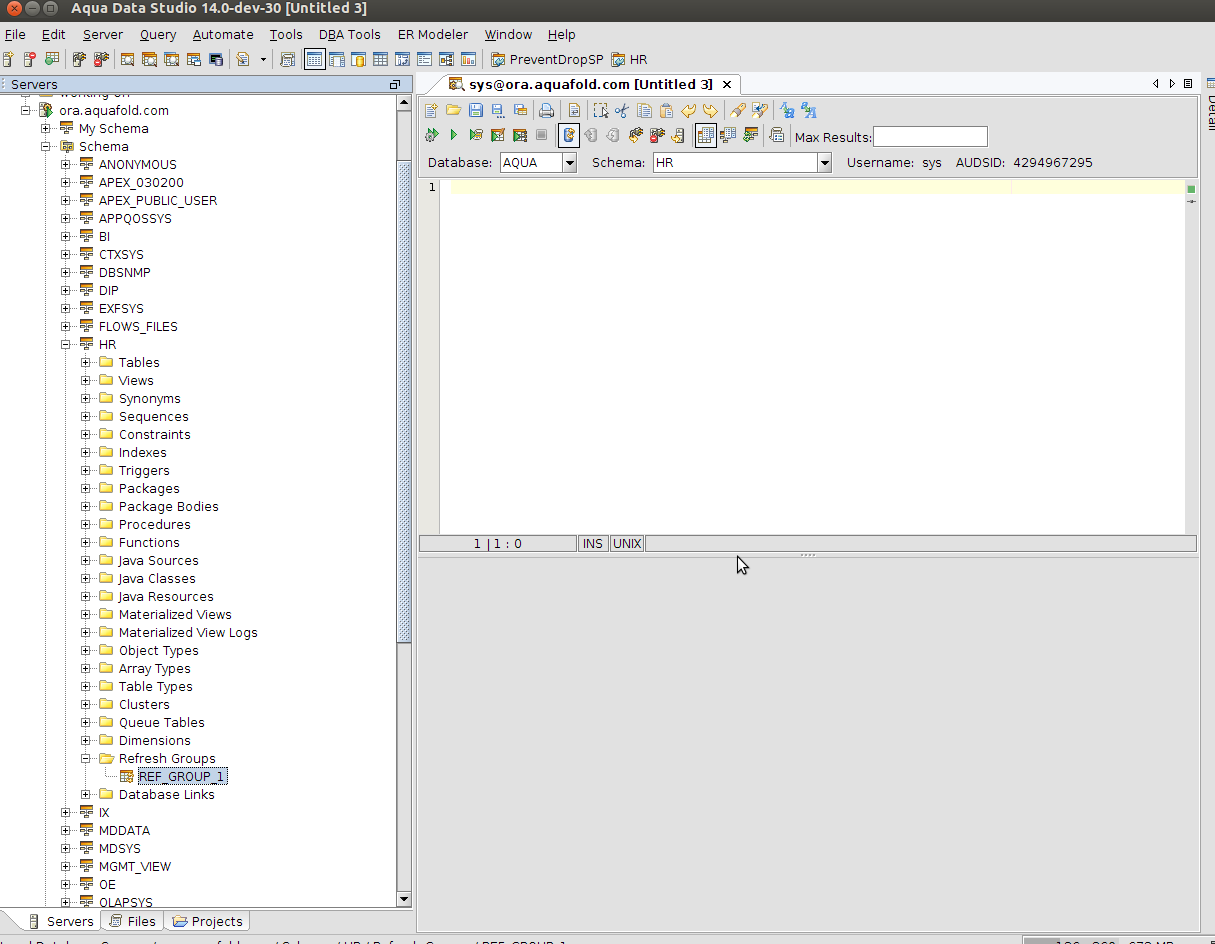Image resolution: width=1215 pixels, height=944 pixels.
Task: Click the tab list button beside tab arrows
Action: click(x=1188, y=84)
